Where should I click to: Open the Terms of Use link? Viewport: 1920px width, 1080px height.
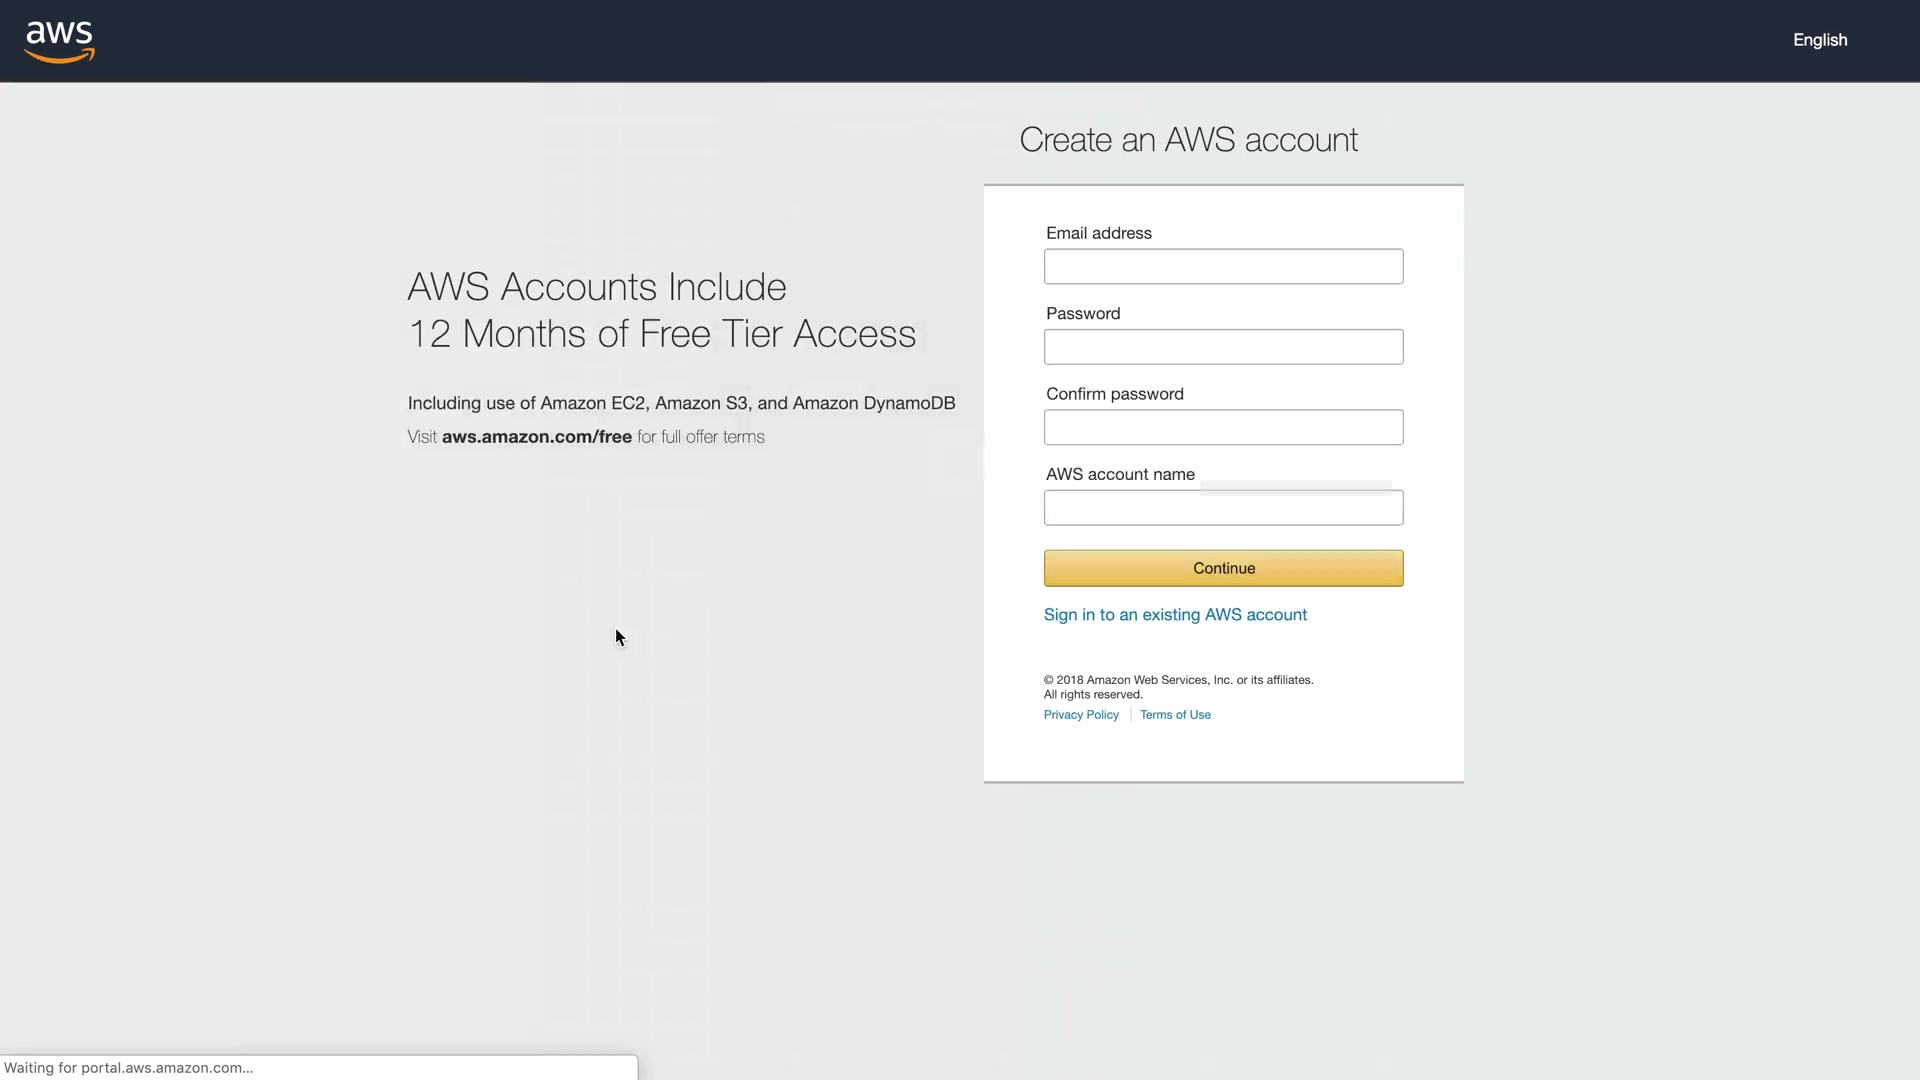coord(1175,715)
